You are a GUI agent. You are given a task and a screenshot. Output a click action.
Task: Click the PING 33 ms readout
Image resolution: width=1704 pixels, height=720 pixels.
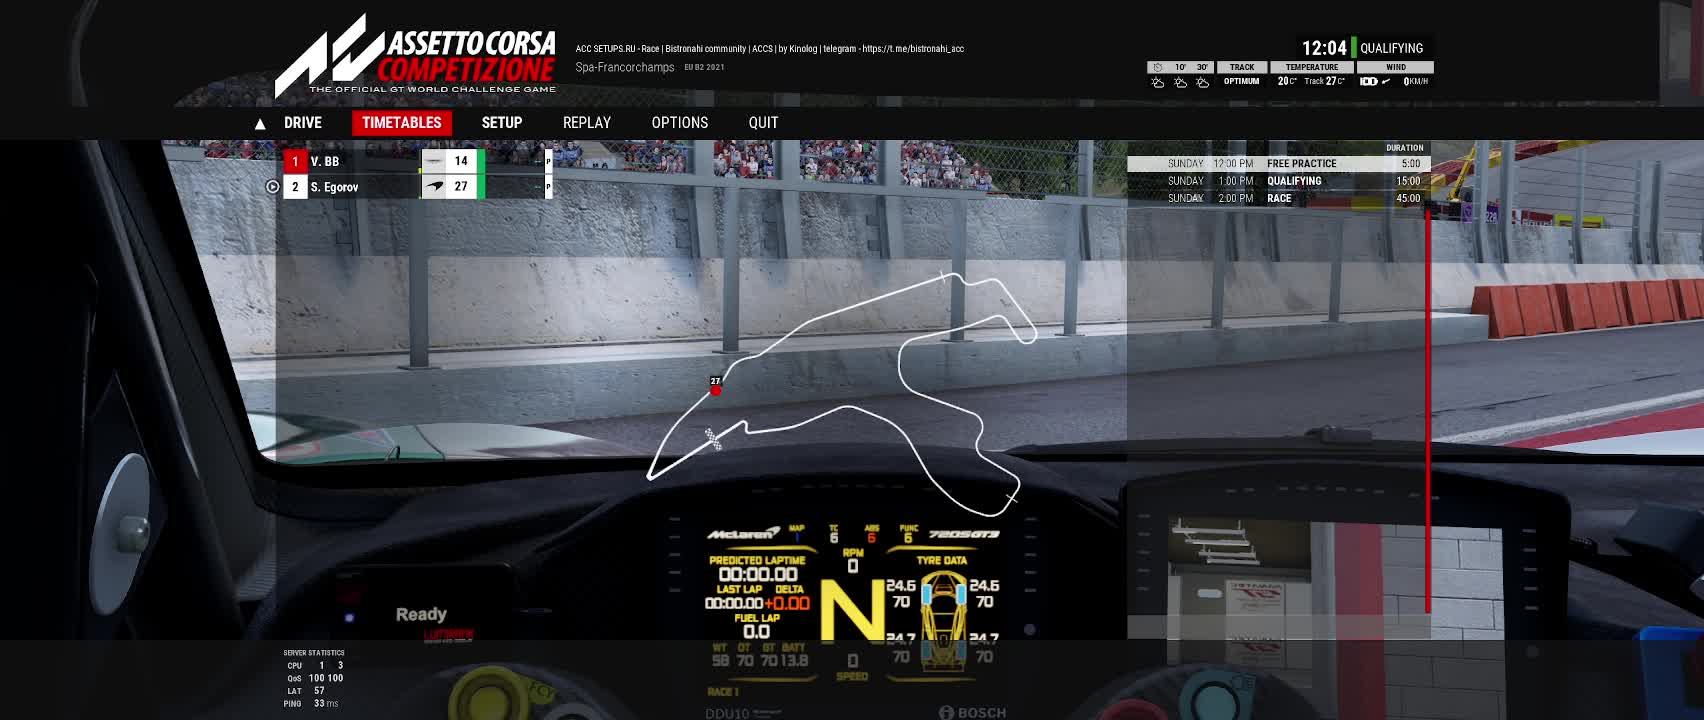[311, 704]
